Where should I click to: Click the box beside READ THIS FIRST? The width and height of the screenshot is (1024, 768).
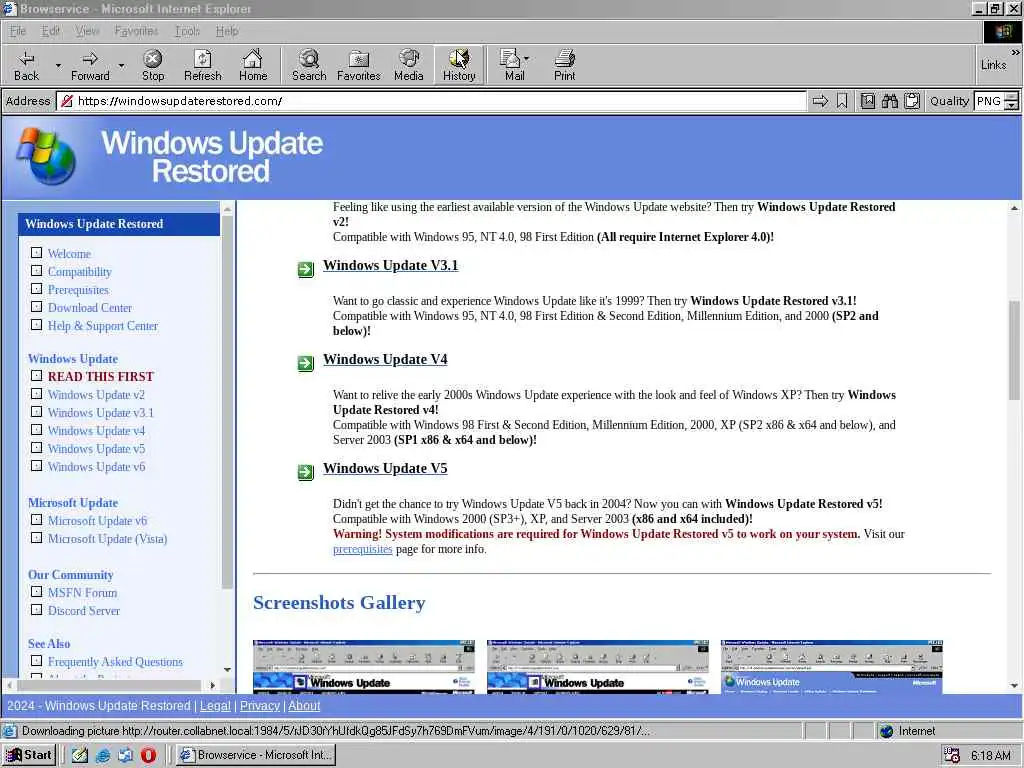[37, 376]
